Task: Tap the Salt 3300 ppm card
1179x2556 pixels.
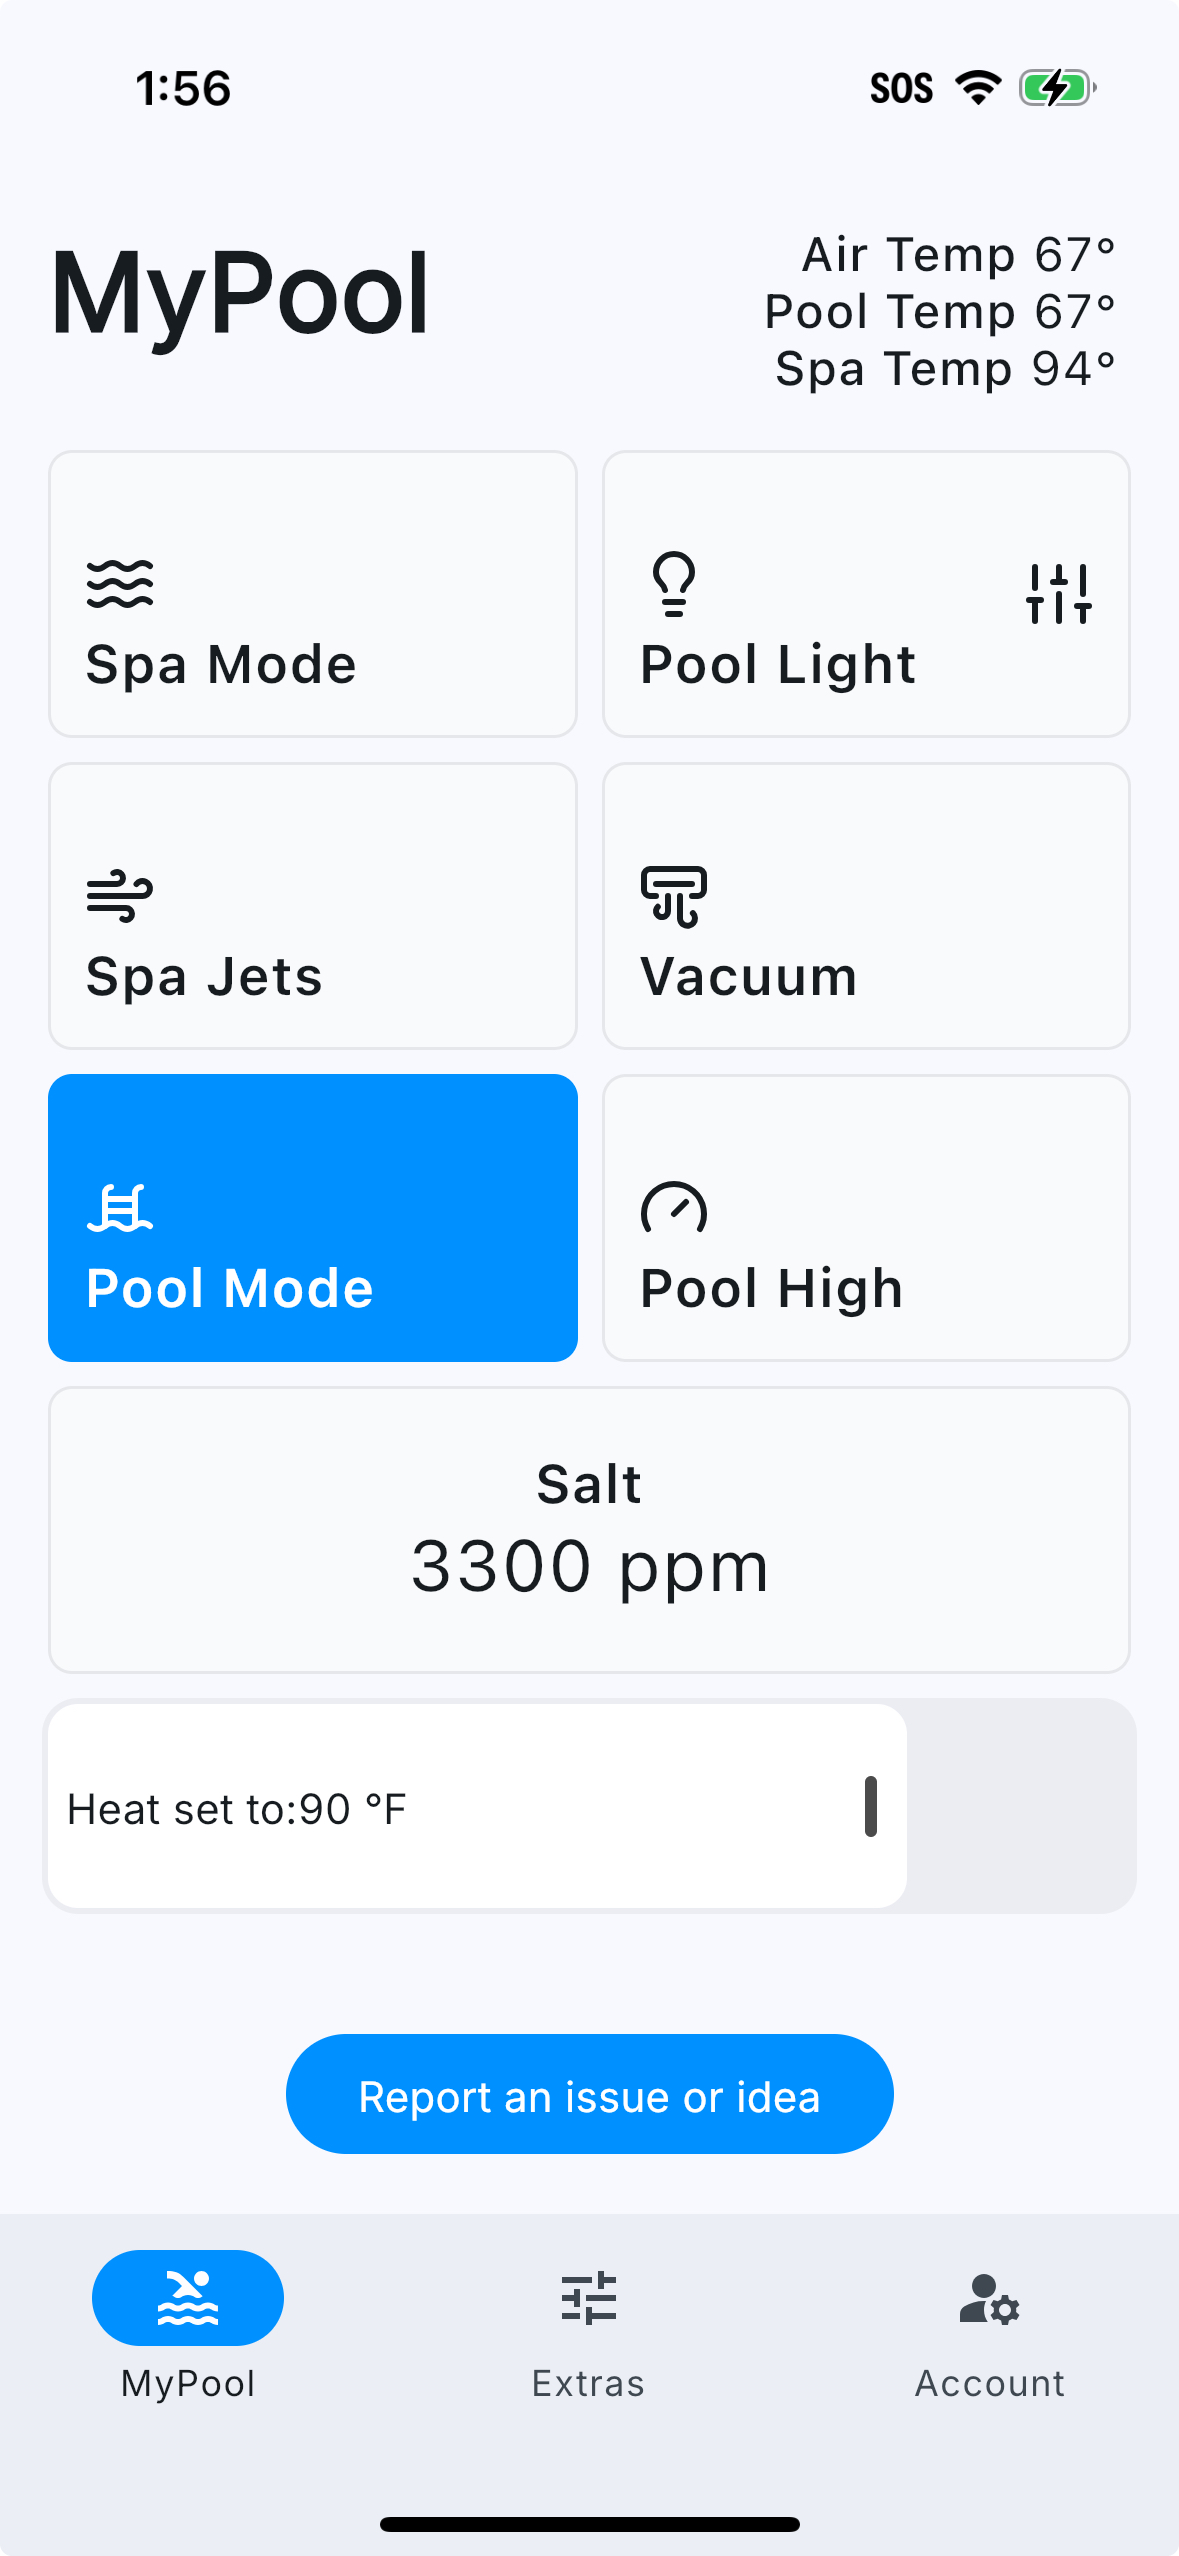Action: pyautogui.click(x=589, y=1529)
